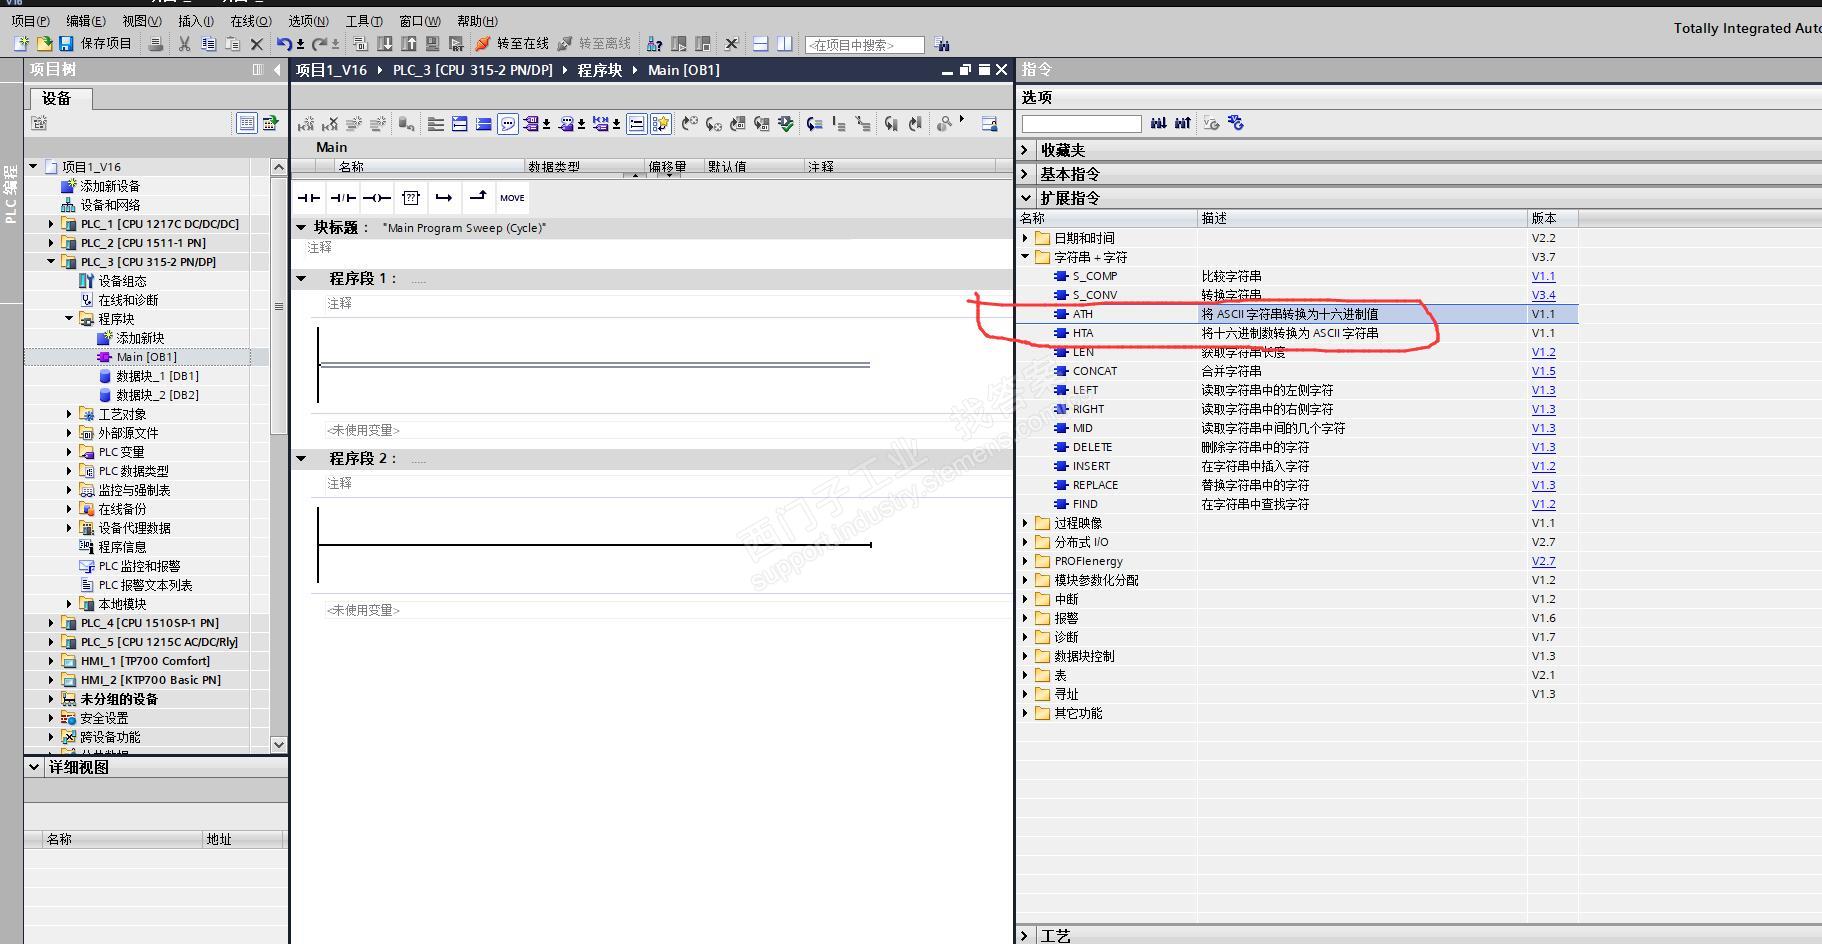This screenshot has height=944, width=1822.
Task: Select the CONCAT instruction
Action: click(x=1094, y=371)
